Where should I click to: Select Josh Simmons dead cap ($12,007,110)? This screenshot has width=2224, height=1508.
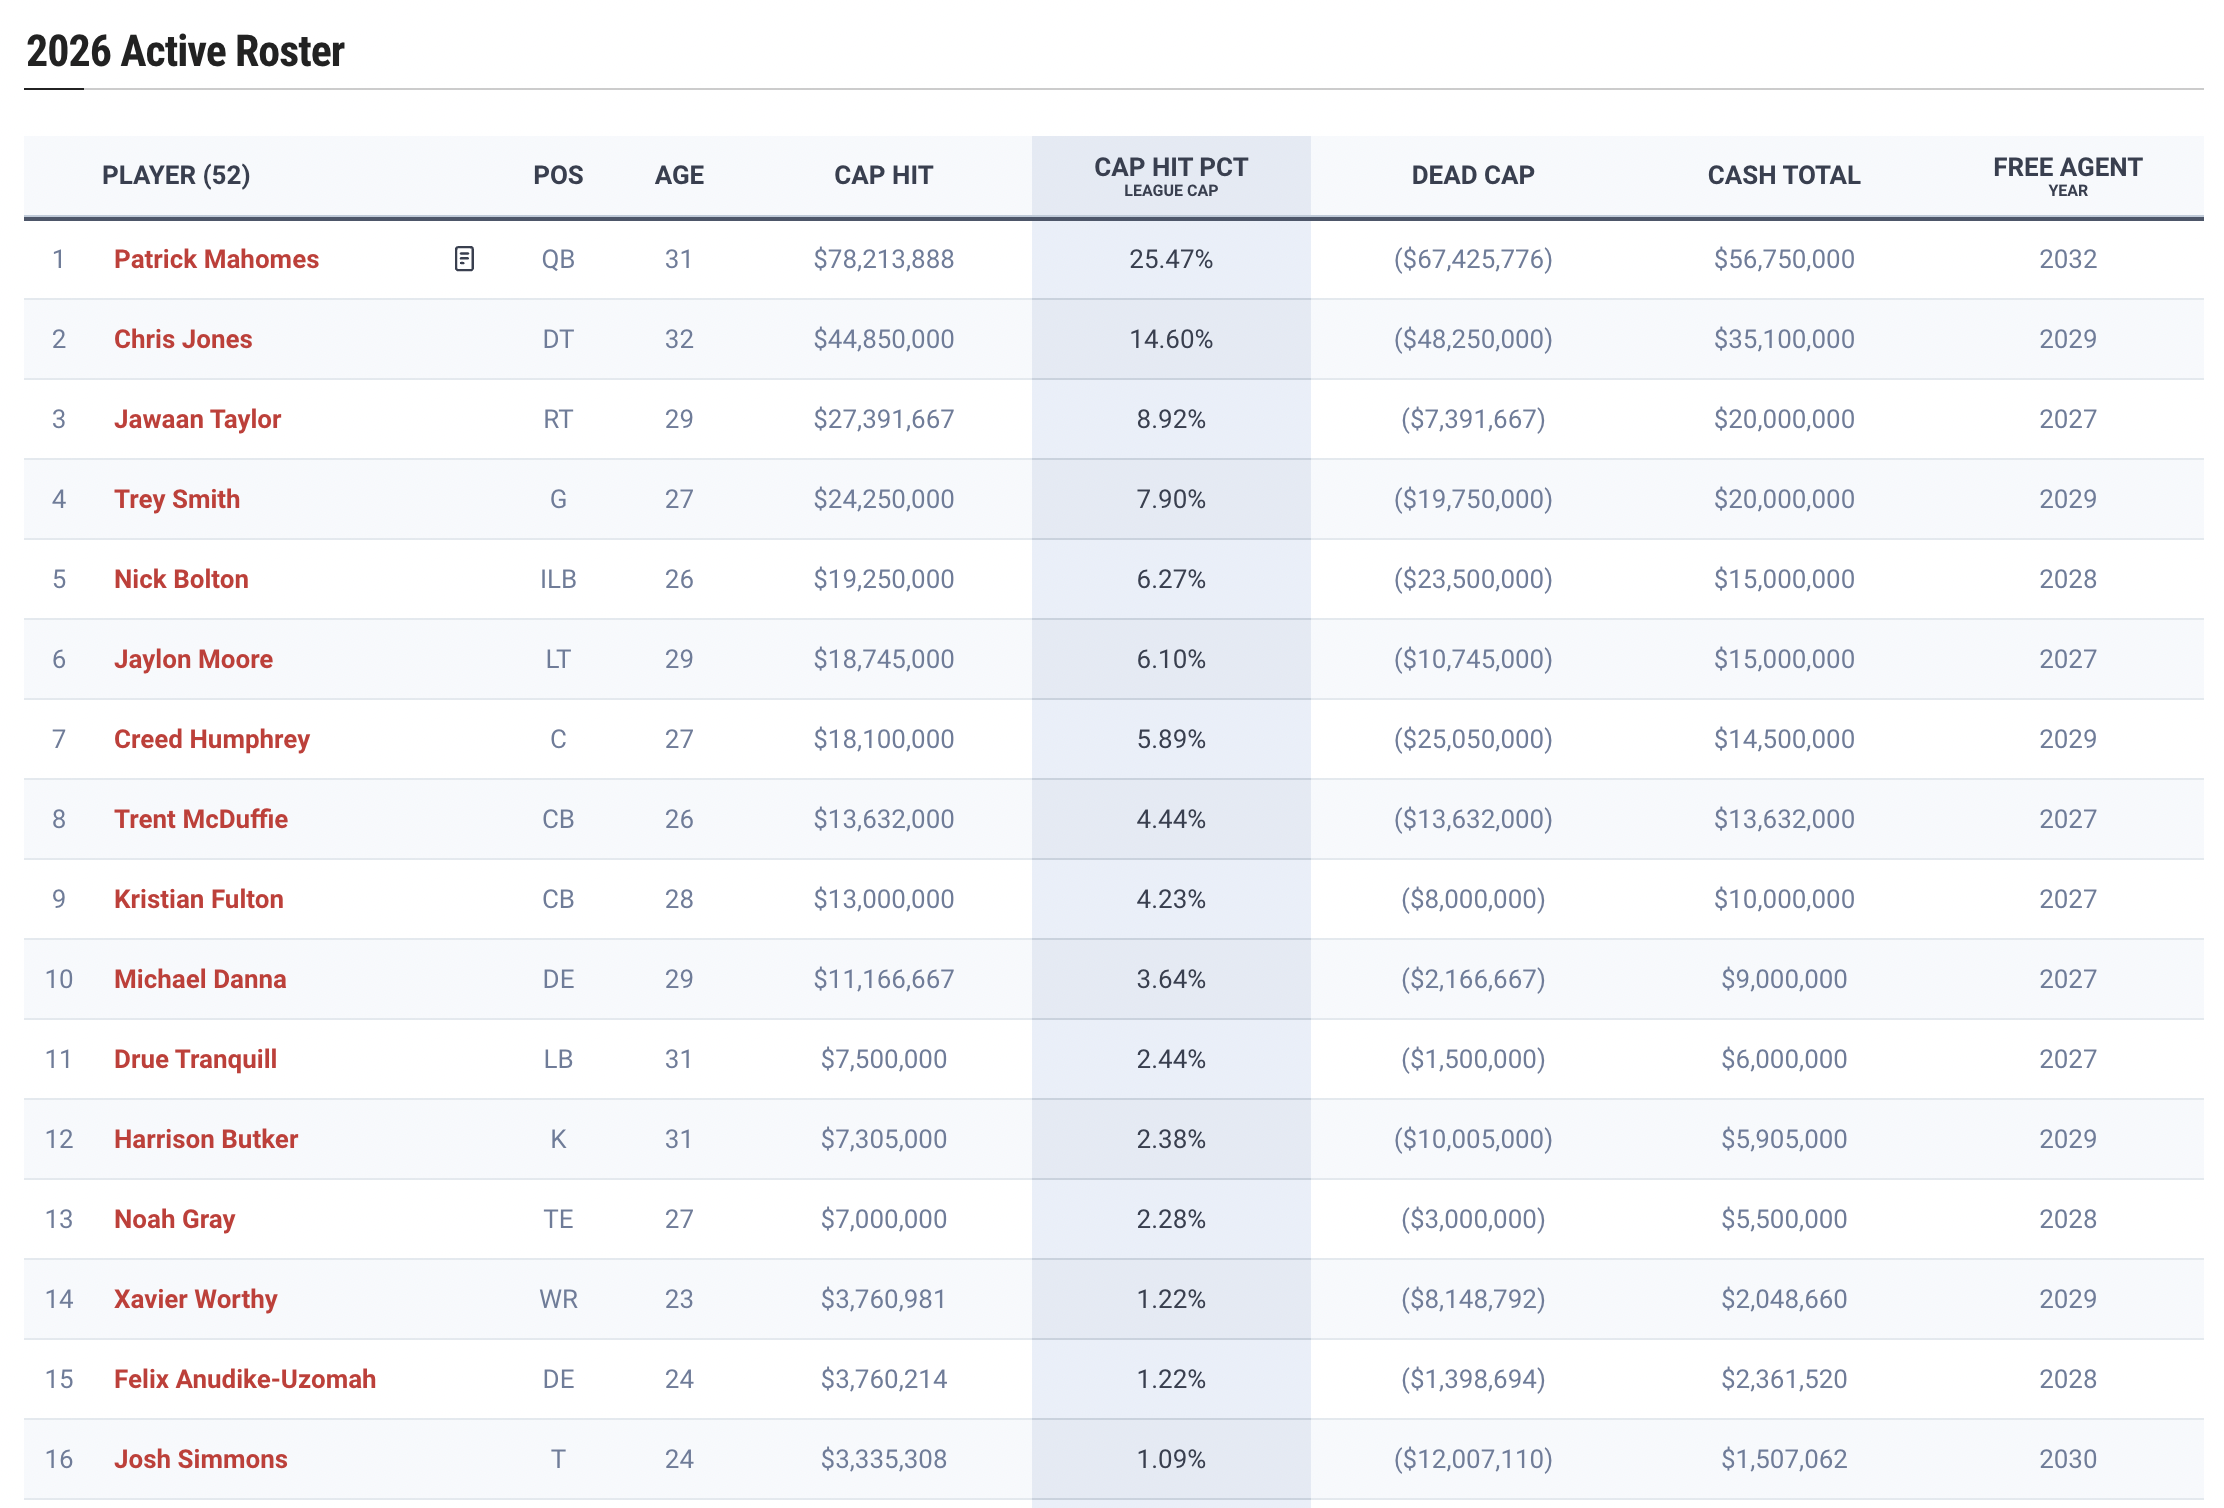1473,1459
